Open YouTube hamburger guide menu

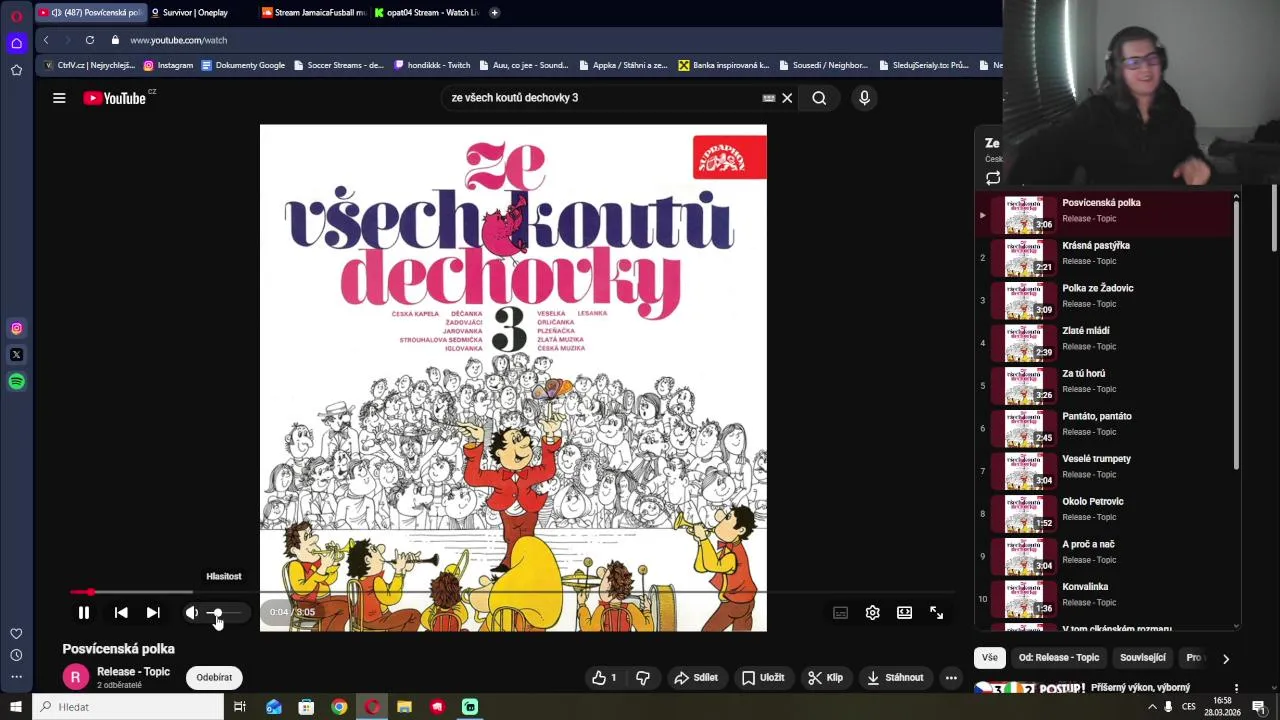59,98
